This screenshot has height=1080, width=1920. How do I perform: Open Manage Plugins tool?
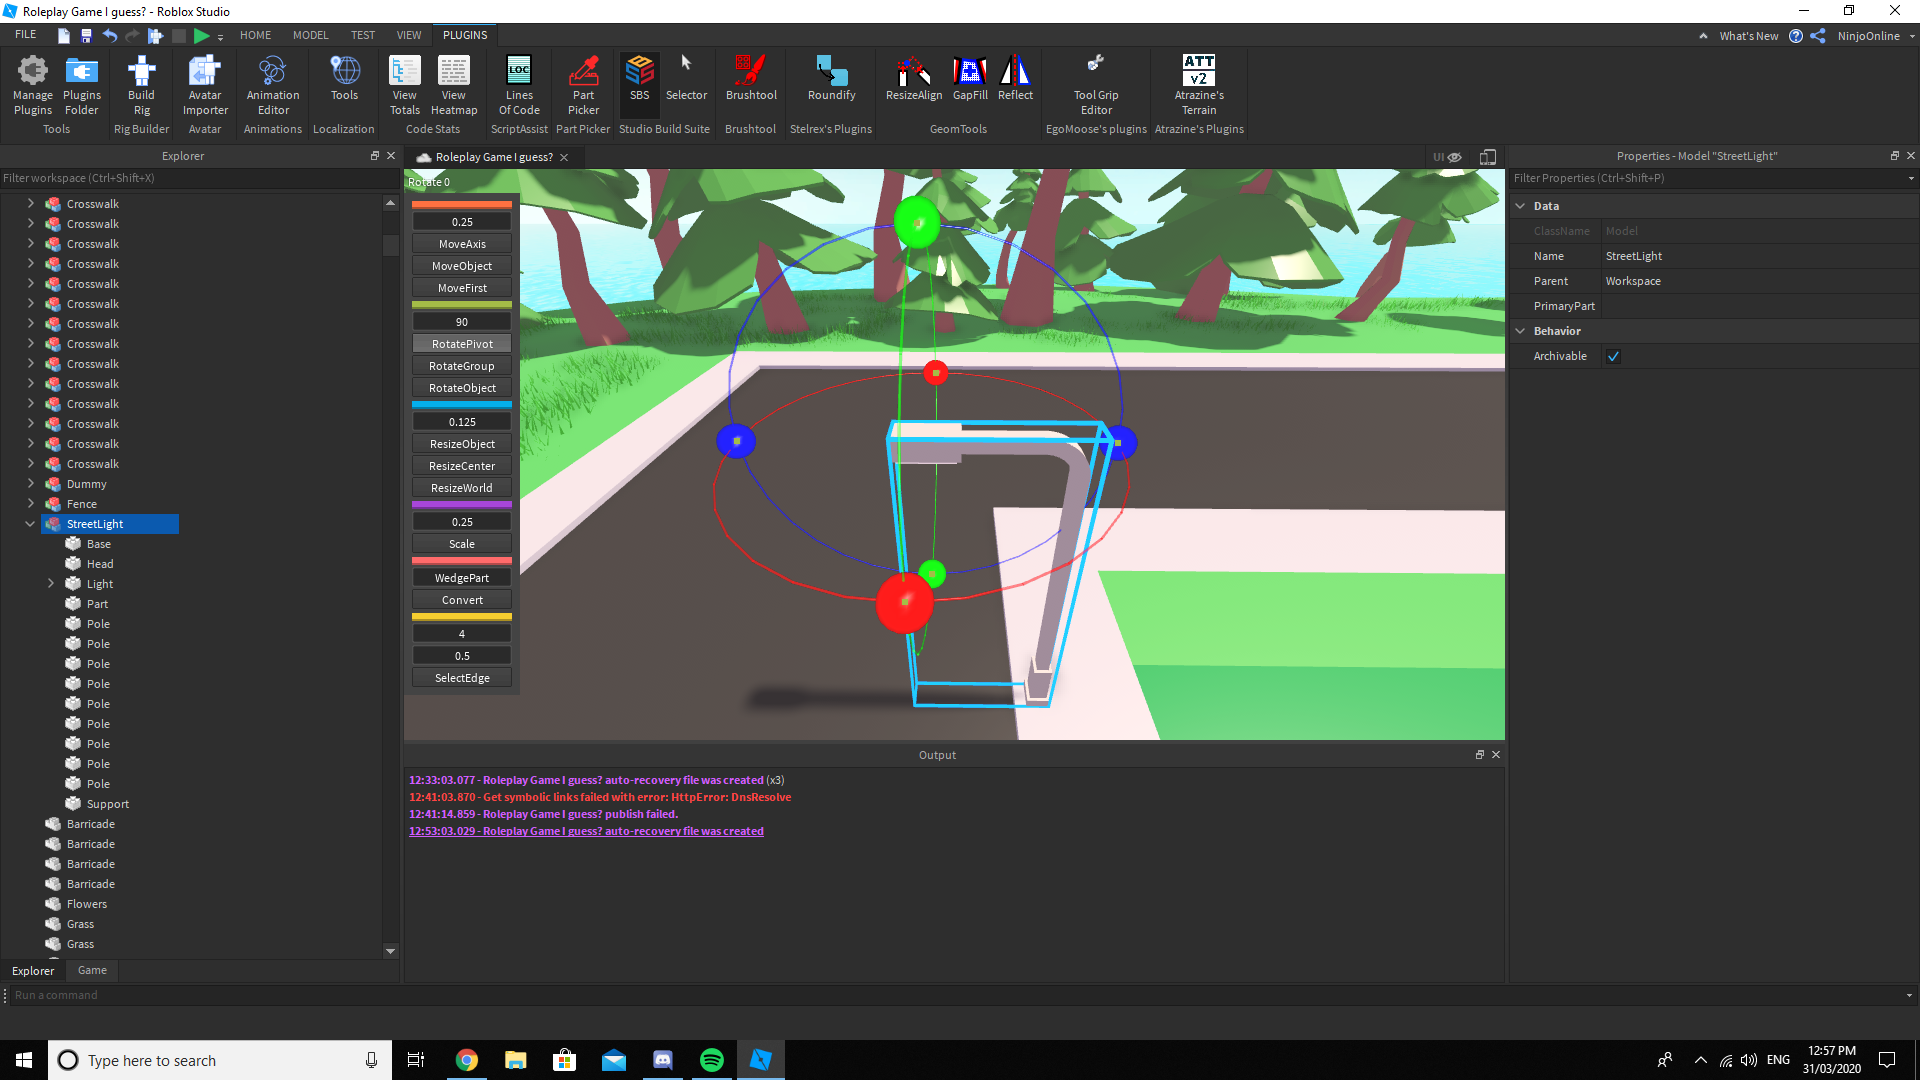coord(33,85)
